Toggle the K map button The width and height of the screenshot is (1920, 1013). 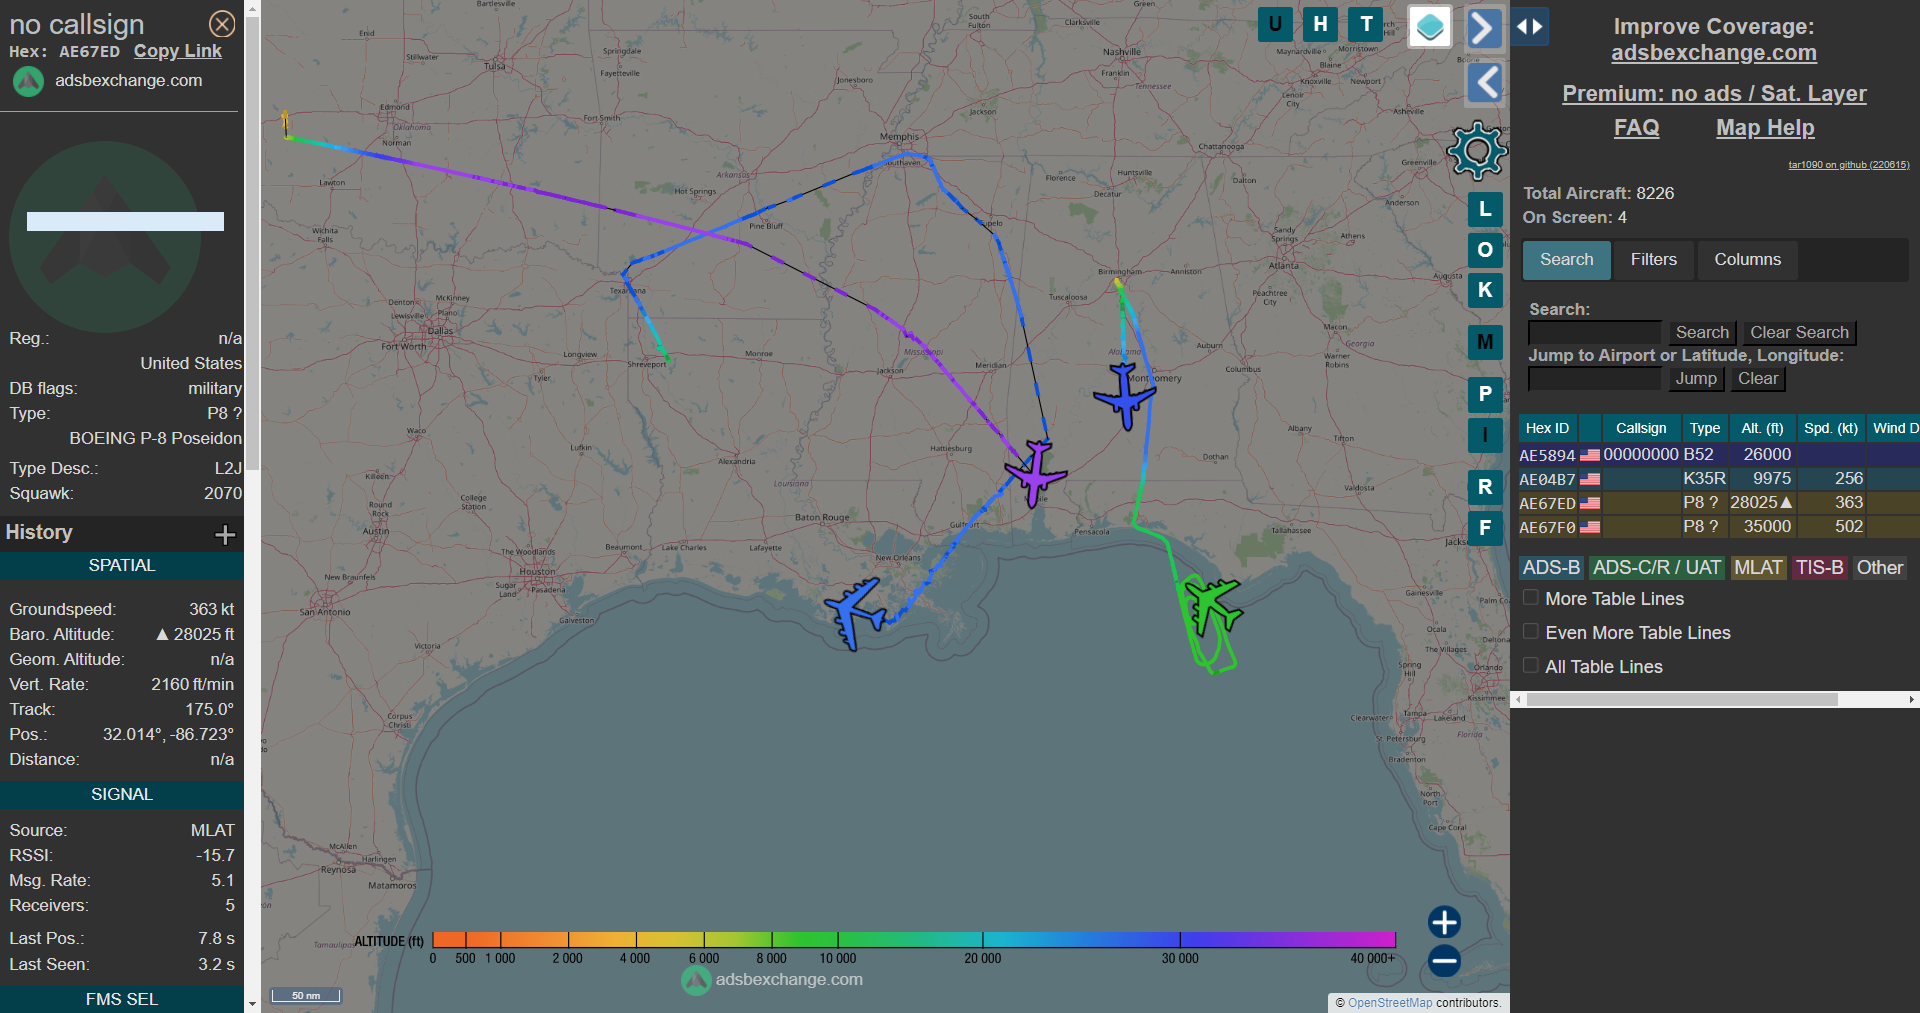tap(1485, 290)
